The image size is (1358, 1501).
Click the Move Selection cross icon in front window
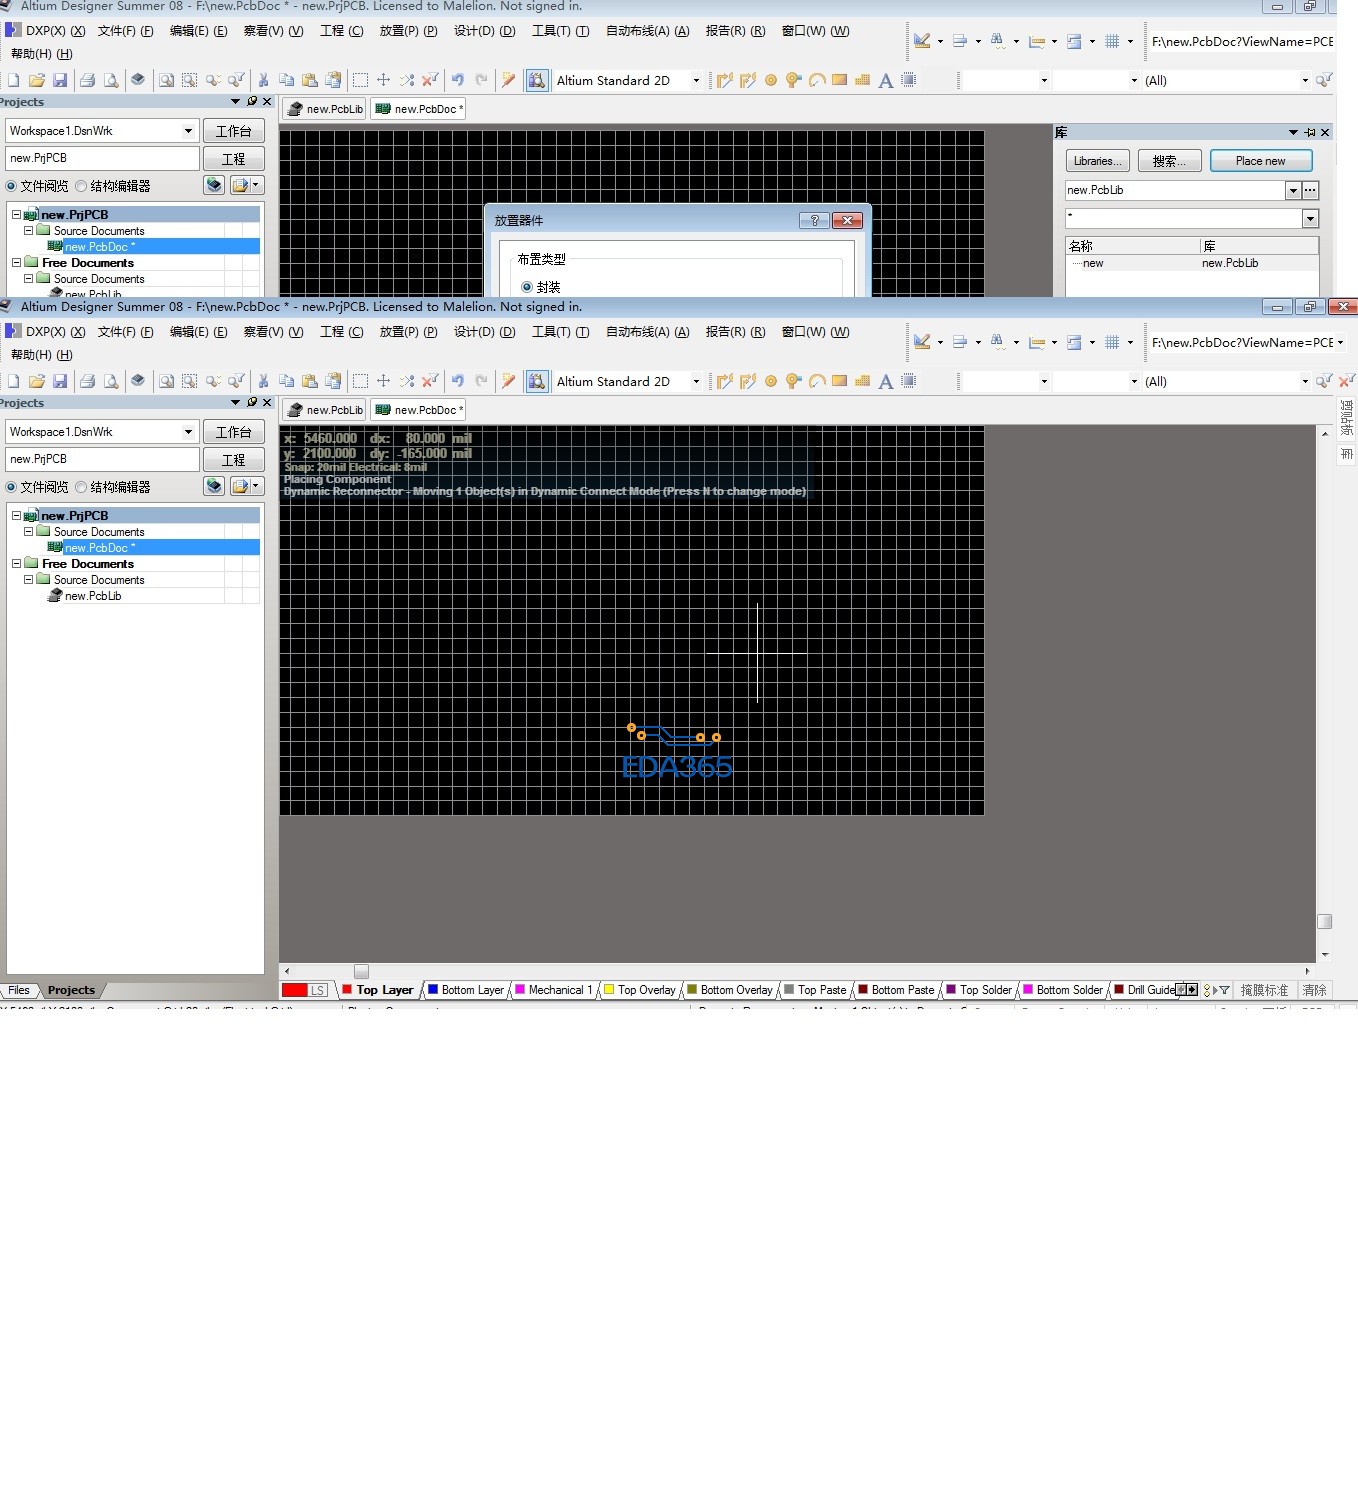[383, 381]
